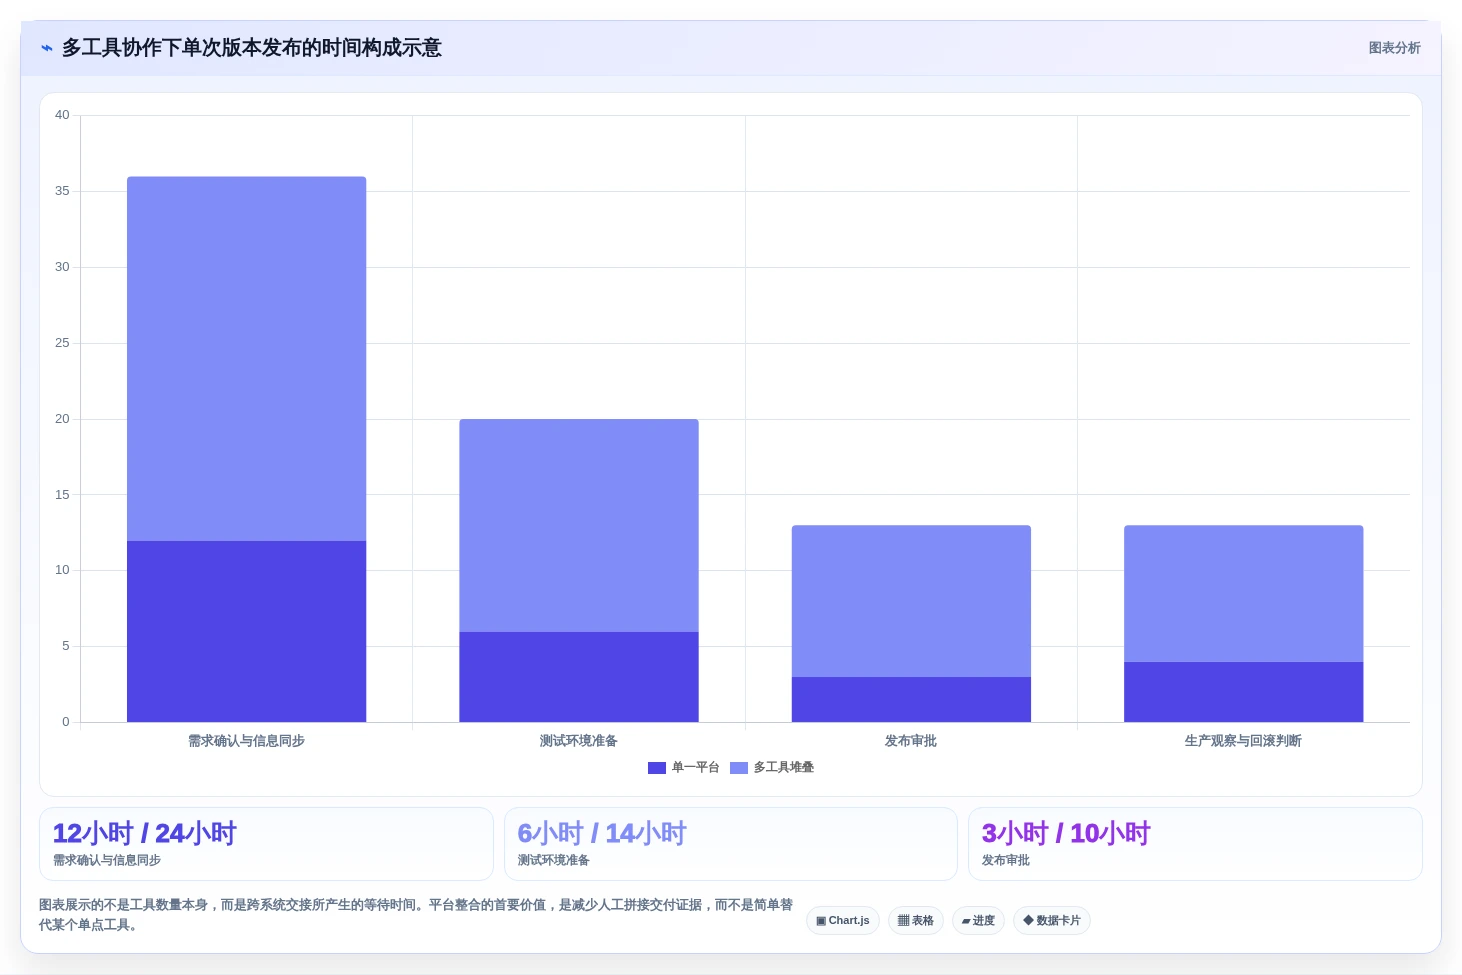Viewport: 1462px width, 975px height.
Task: Select the 数据卡片 tag chip
Action: pyautogui.click(x=1052, y=921)
